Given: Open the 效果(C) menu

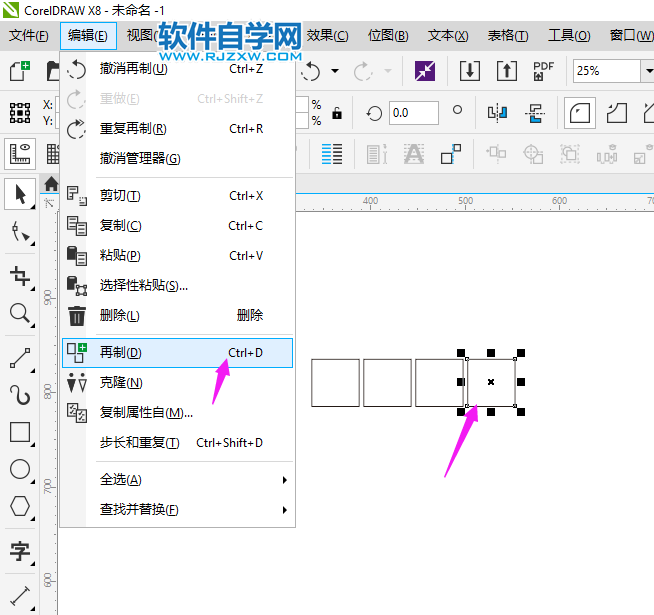Looking at the screenshot, I should tap(327, 36).
